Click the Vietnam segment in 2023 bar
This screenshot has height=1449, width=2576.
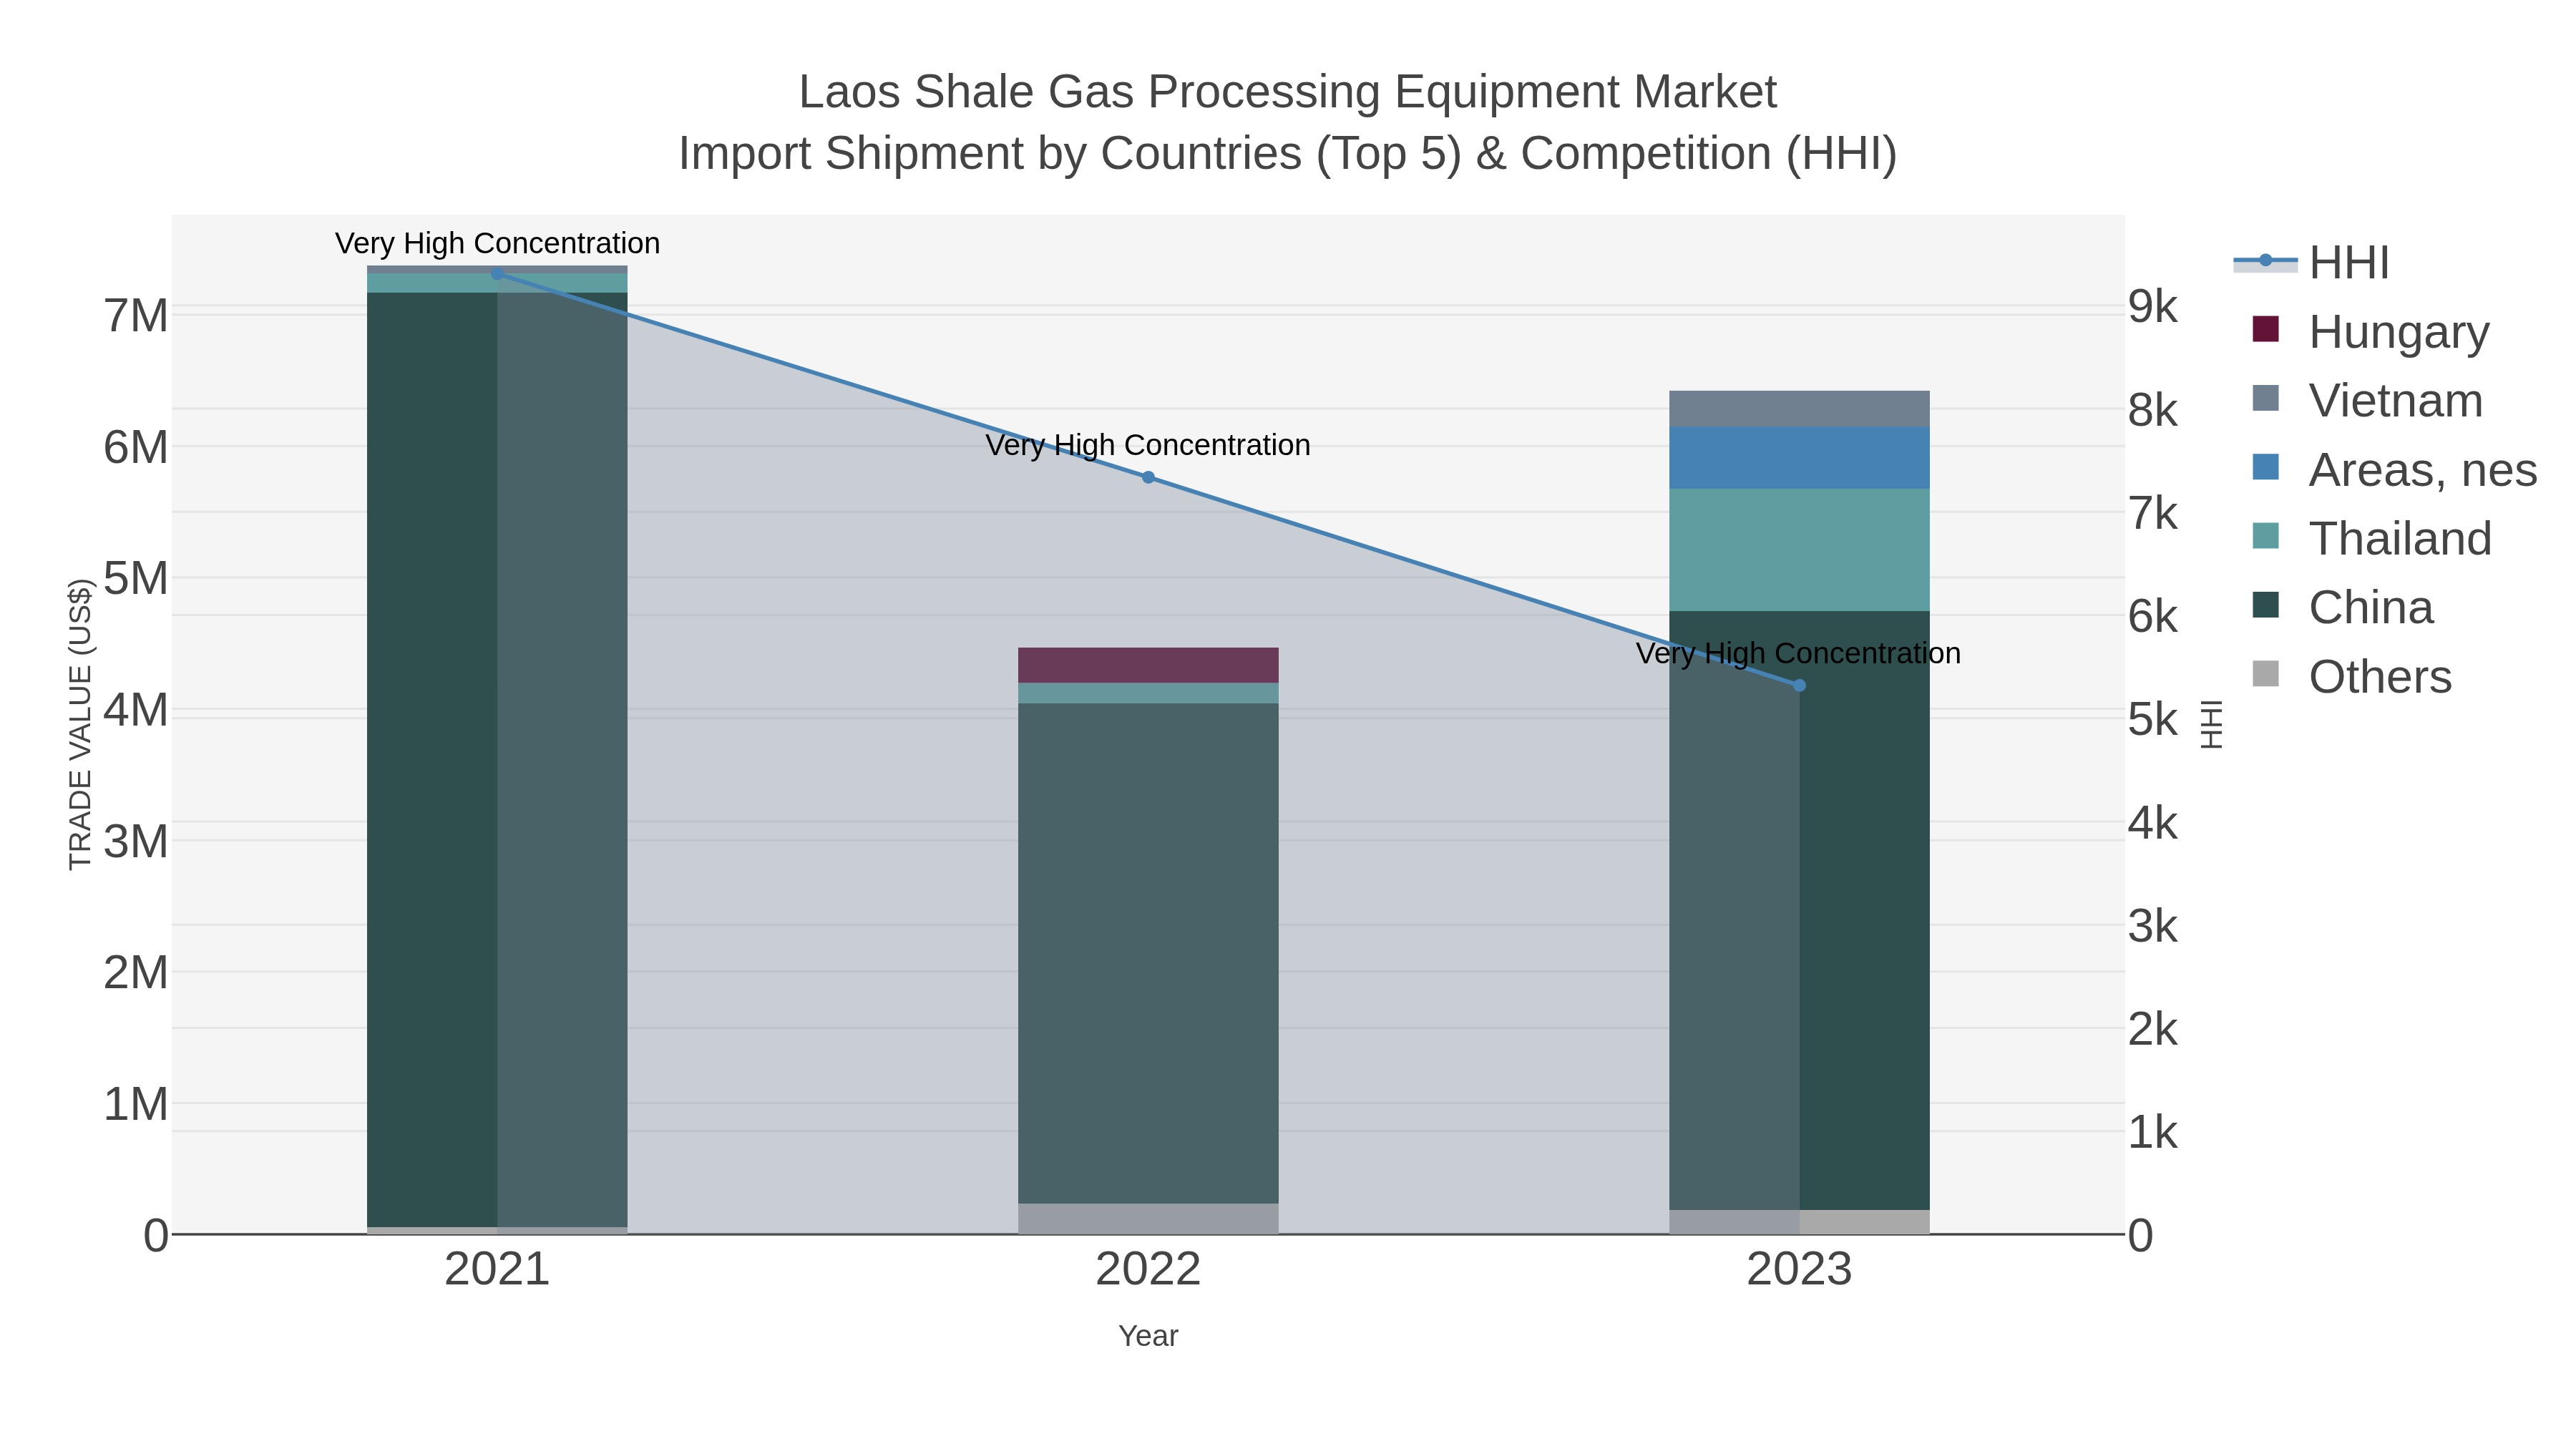coord(1799,409)
